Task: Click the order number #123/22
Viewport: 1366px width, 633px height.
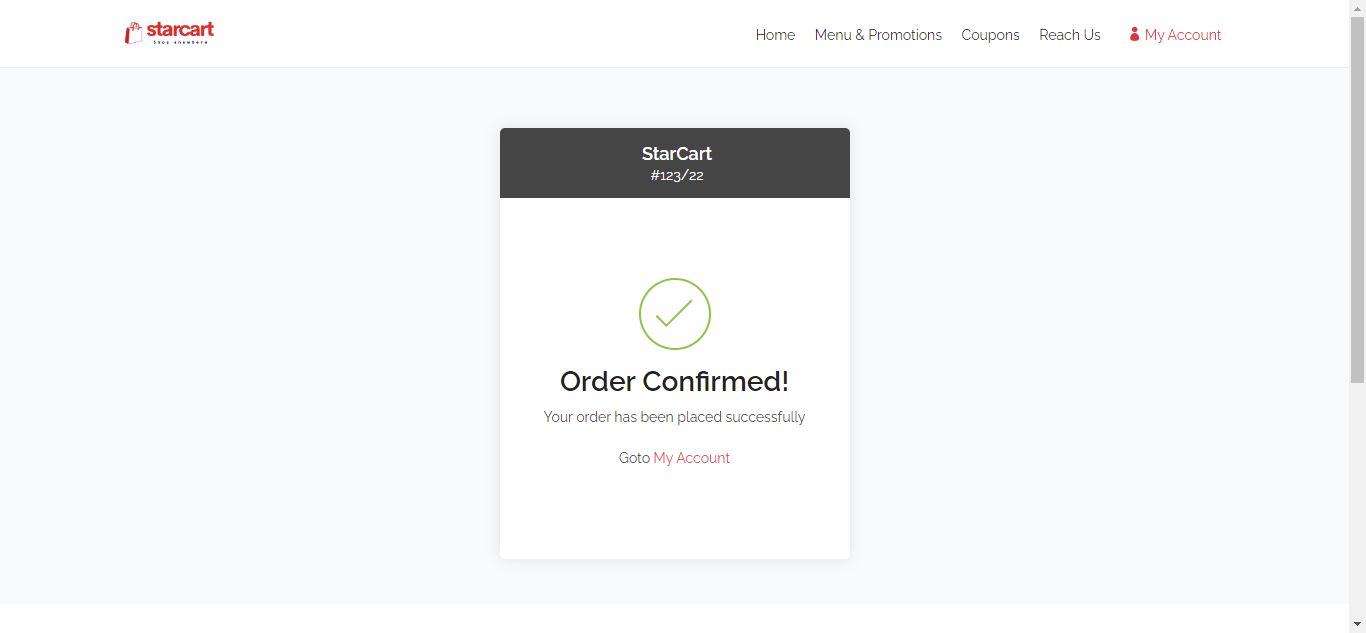Action: [676, 176]
